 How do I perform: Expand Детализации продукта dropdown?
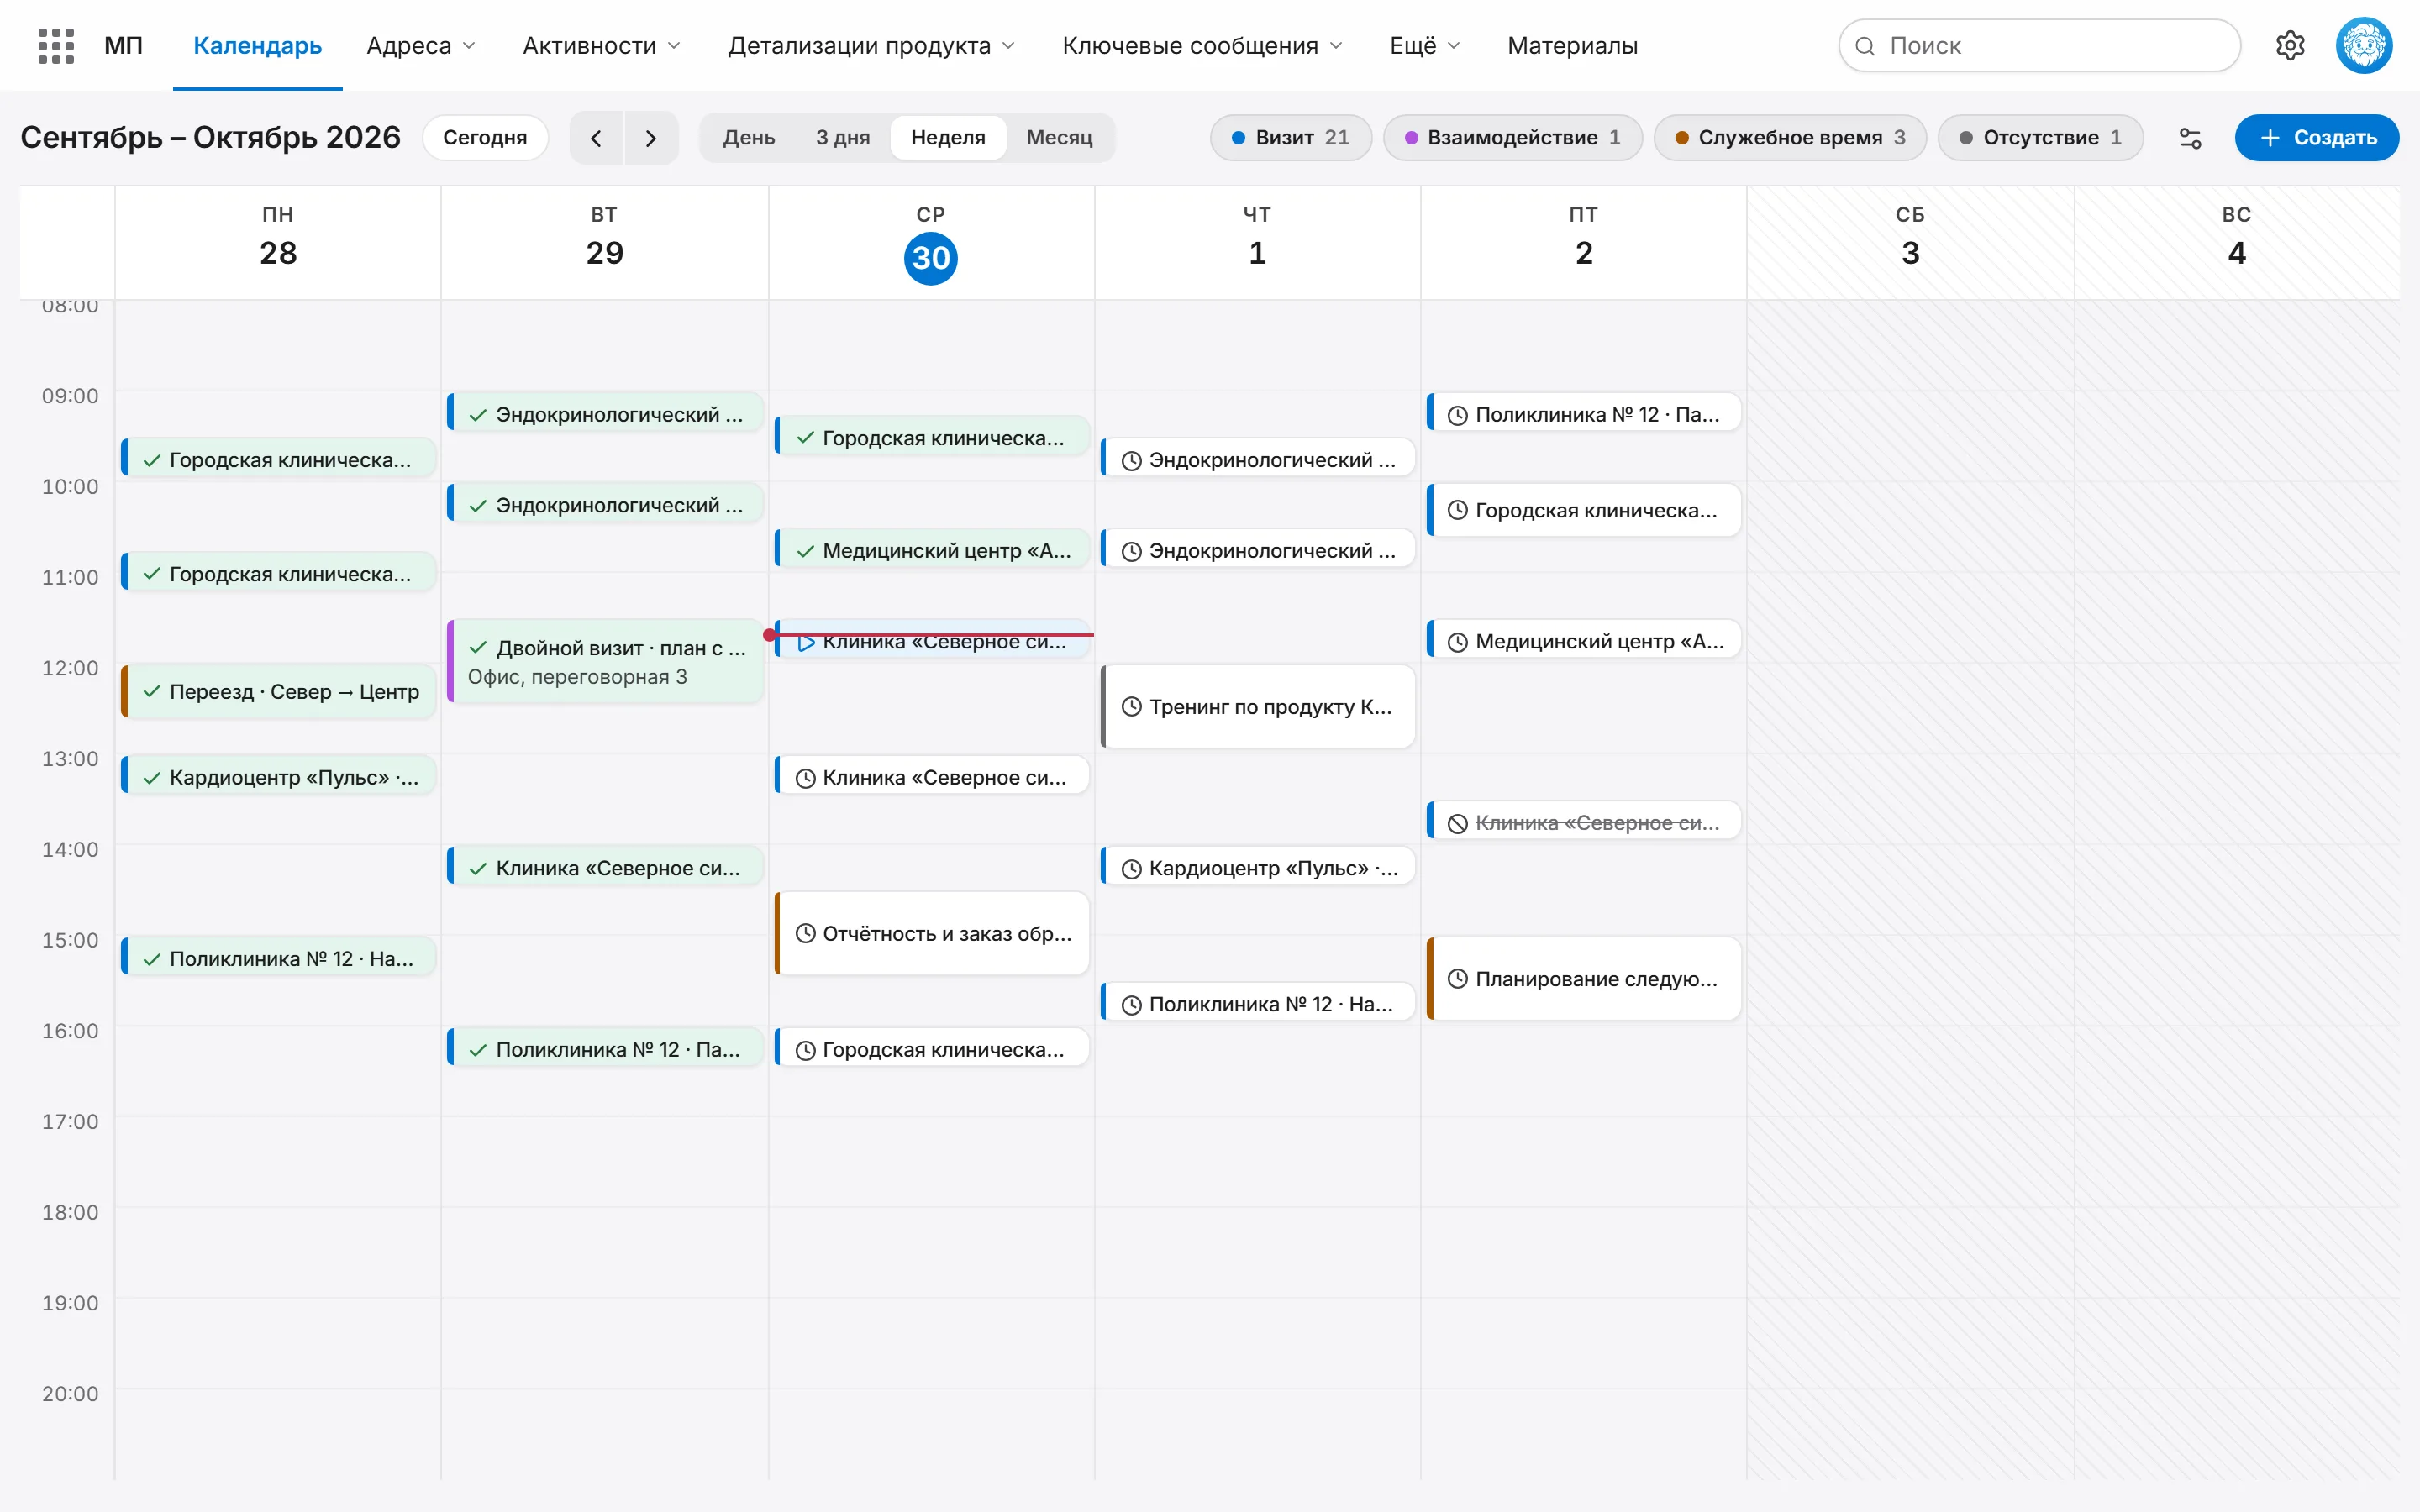(871, 46)
